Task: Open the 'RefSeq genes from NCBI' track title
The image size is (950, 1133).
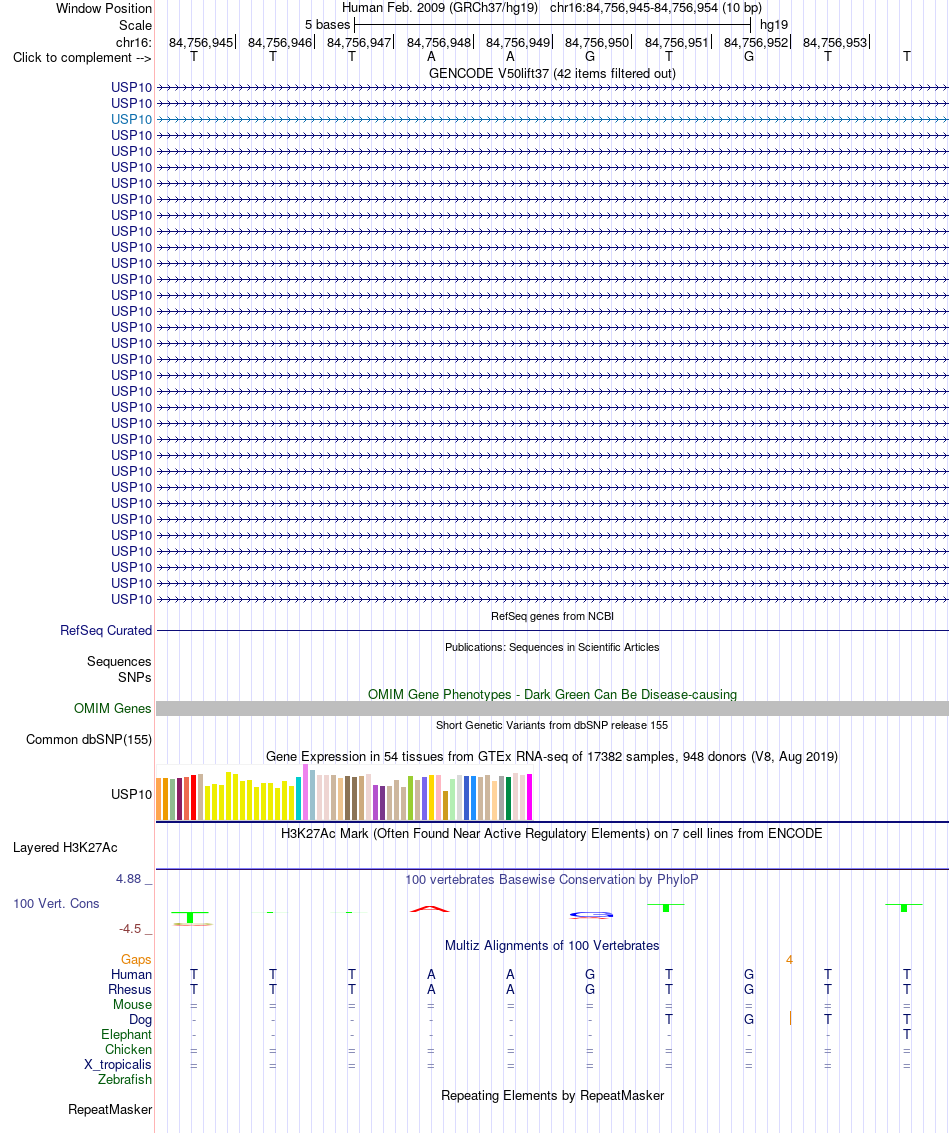Action: pyautogui.click(x=553, y=616)
